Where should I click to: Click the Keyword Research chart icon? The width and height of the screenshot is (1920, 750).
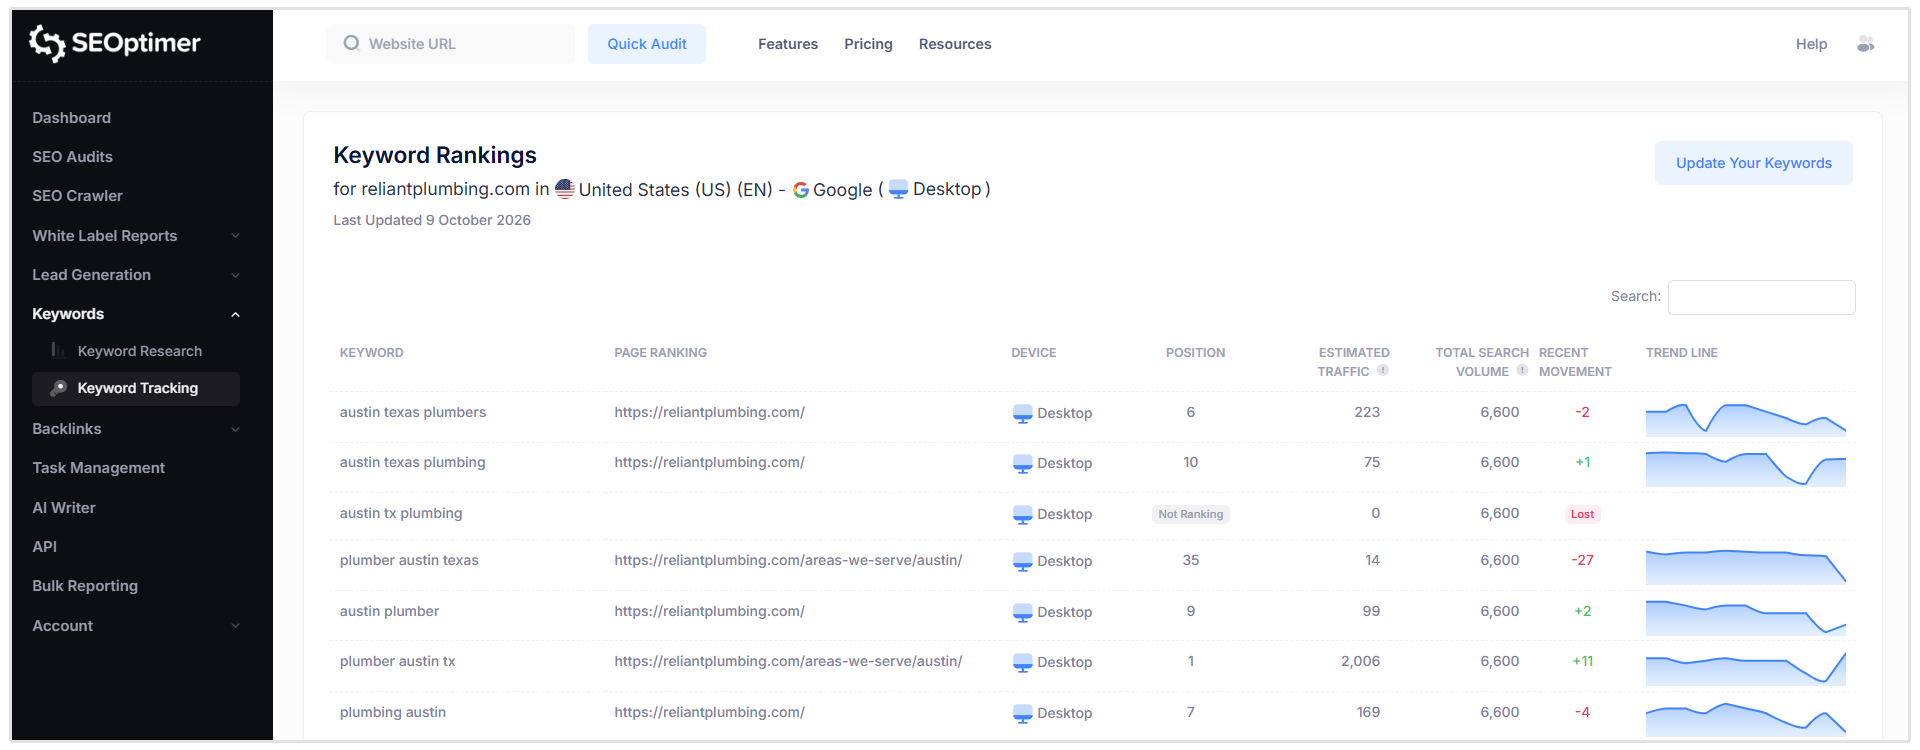click(58, 351)
